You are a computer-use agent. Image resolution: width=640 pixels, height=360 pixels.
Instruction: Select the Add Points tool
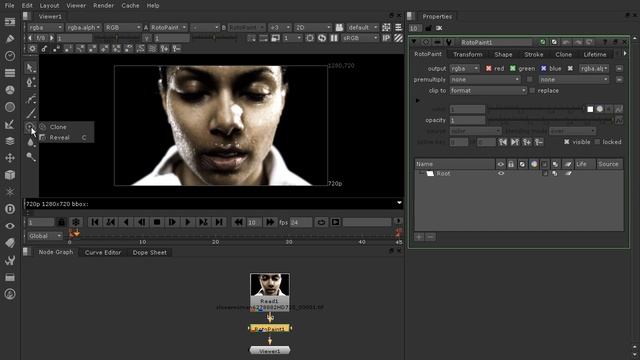(31, 83)
